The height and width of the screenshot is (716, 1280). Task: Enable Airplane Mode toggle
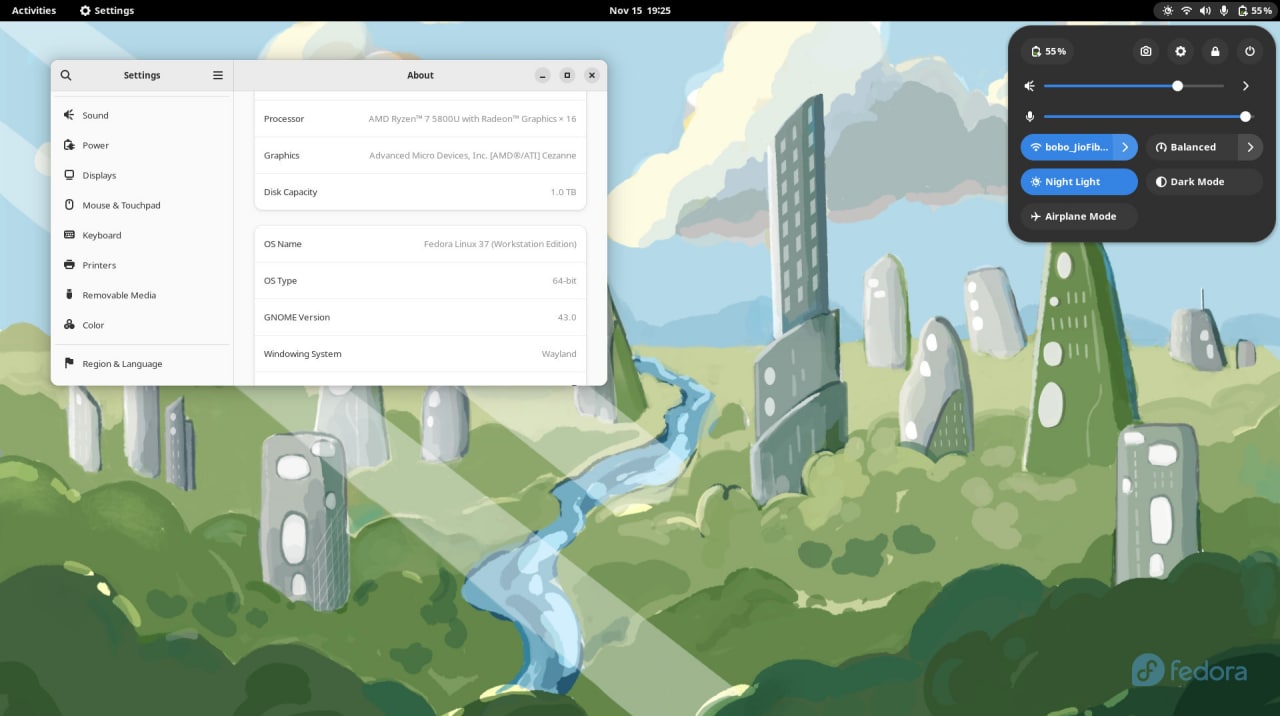tap(1079, 216)
